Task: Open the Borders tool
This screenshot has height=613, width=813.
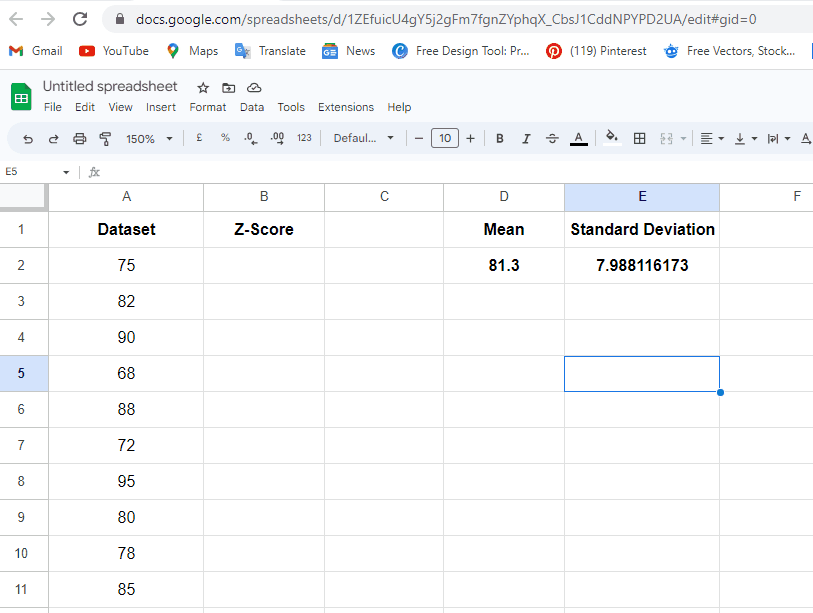Action: (x=640, y=138)
